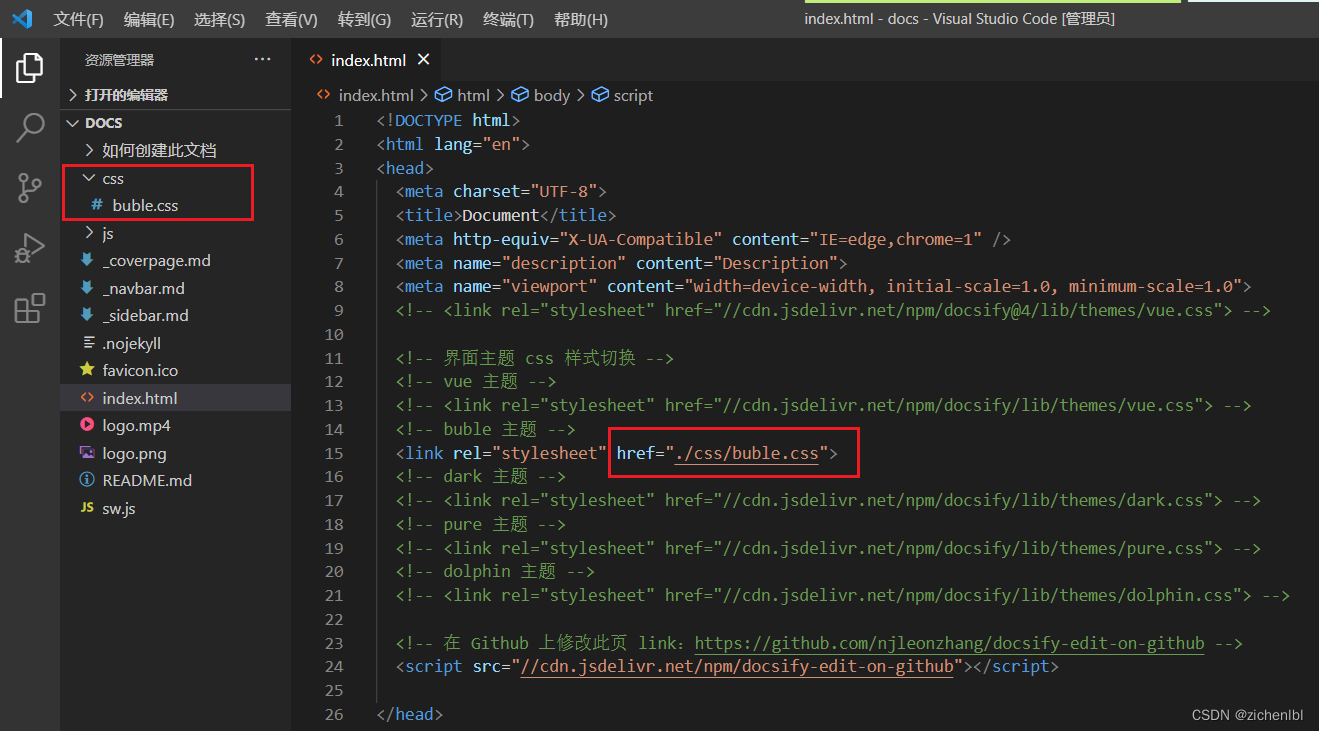Click the html breadcrumb segment
This screenshot has height=731, width=1319.
click(473, 95)
